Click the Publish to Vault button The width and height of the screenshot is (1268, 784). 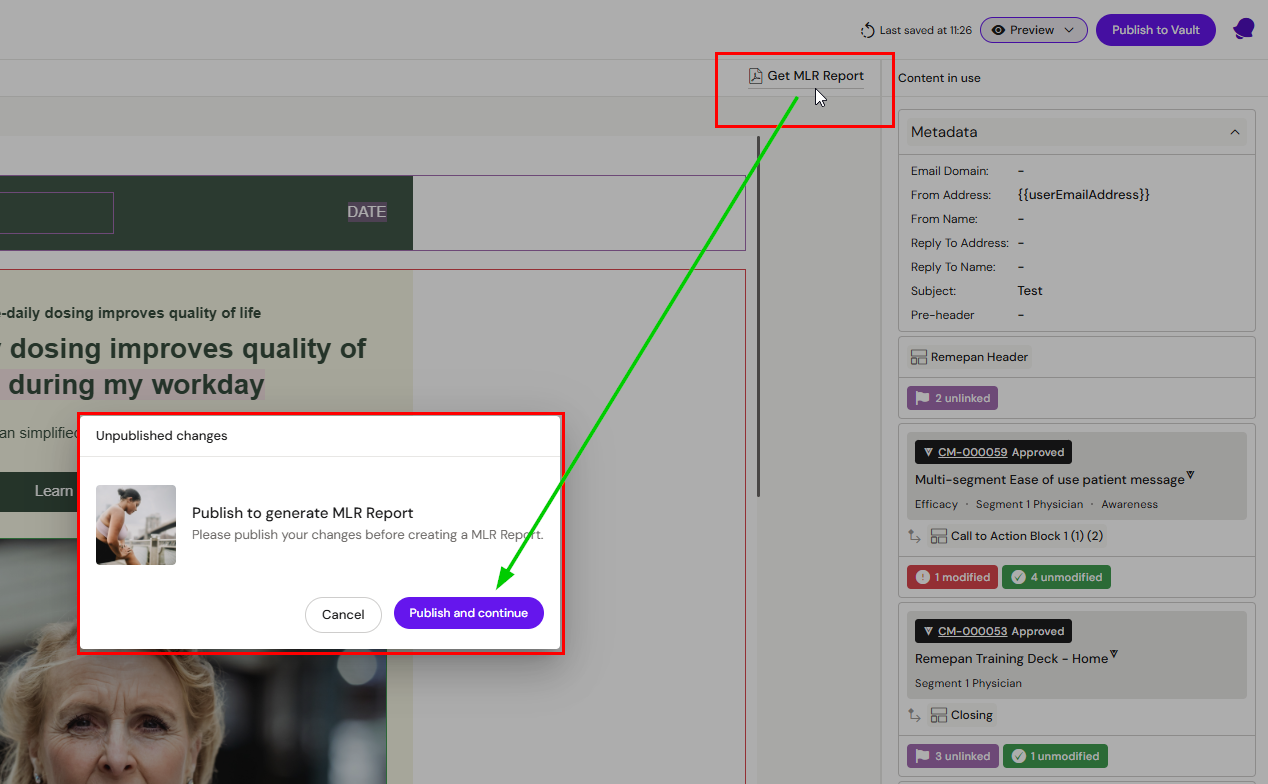click(1155, 30)
